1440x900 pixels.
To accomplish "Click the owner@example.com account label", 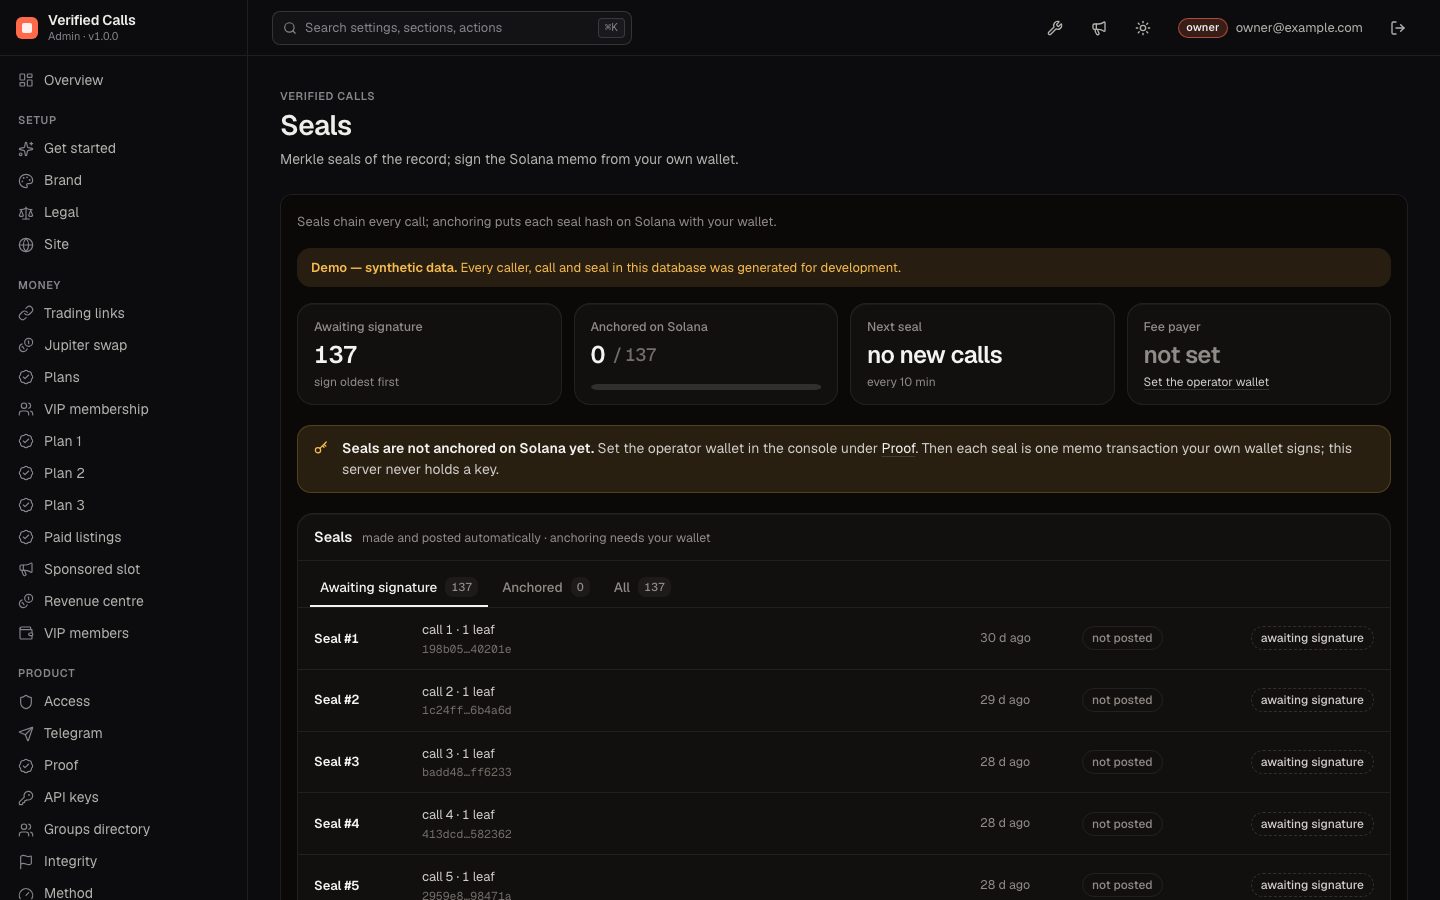I will [x=1298, y=28].
